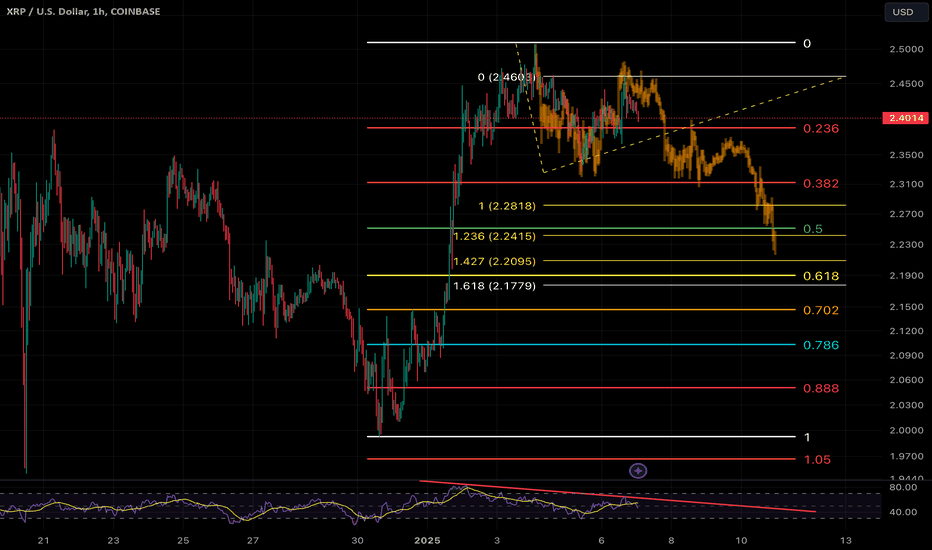Screen dimensions: 932x550
Task: Click the 2025 date label on time axis
Action: tap(427, 540)
